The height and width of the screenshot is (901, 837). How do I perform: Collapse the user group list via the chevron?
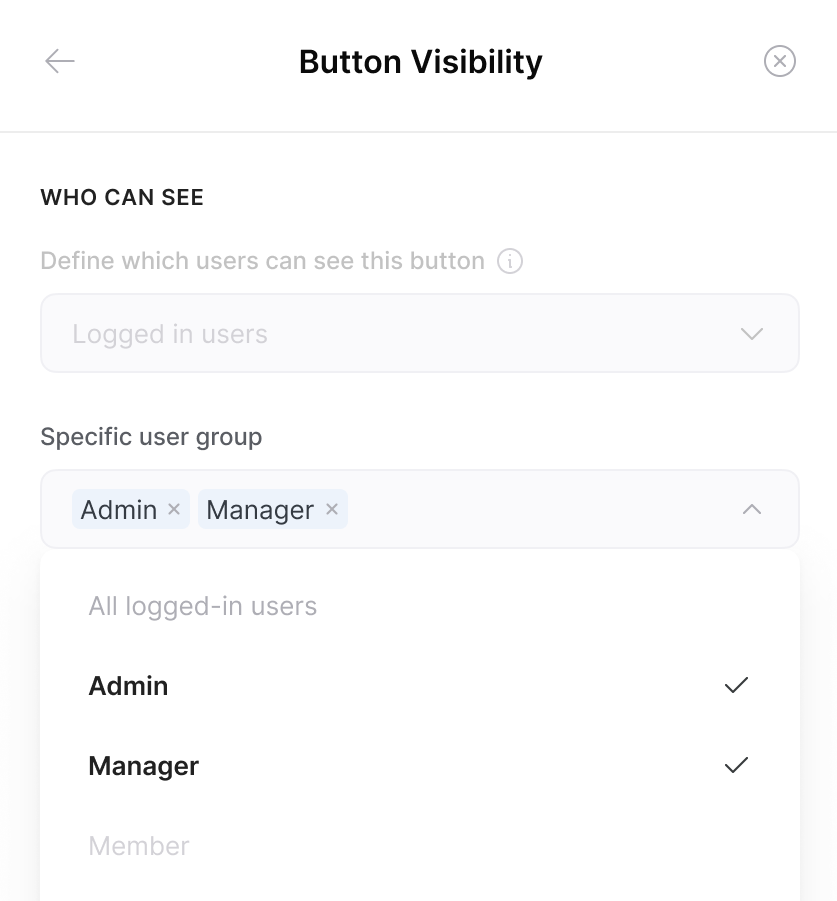pos(751,509)
